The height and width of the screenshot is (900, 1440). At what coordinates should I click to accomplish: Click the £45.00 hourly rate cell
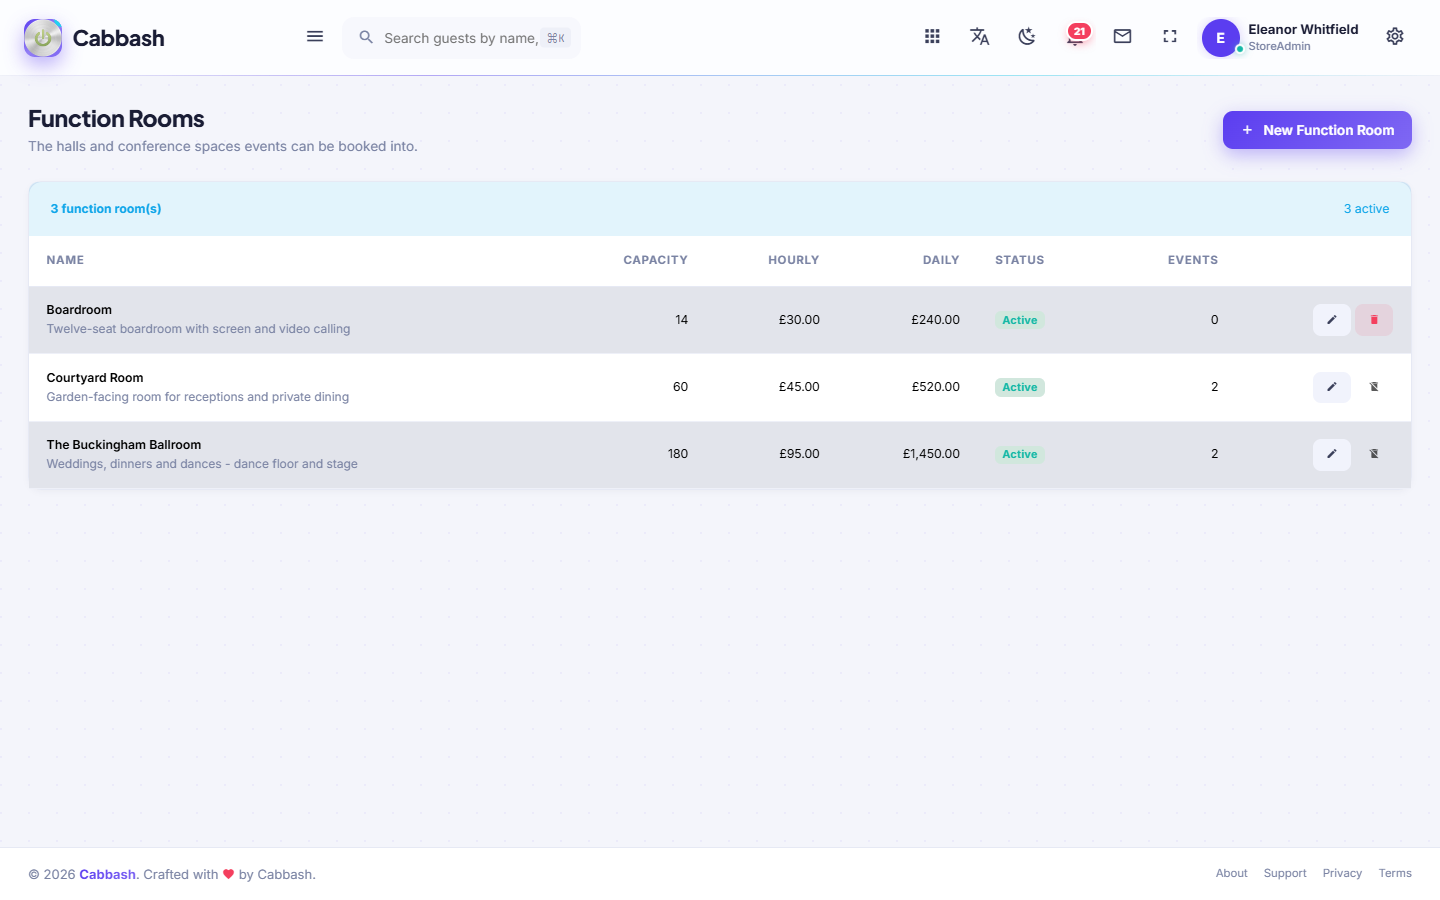[799, 387]
